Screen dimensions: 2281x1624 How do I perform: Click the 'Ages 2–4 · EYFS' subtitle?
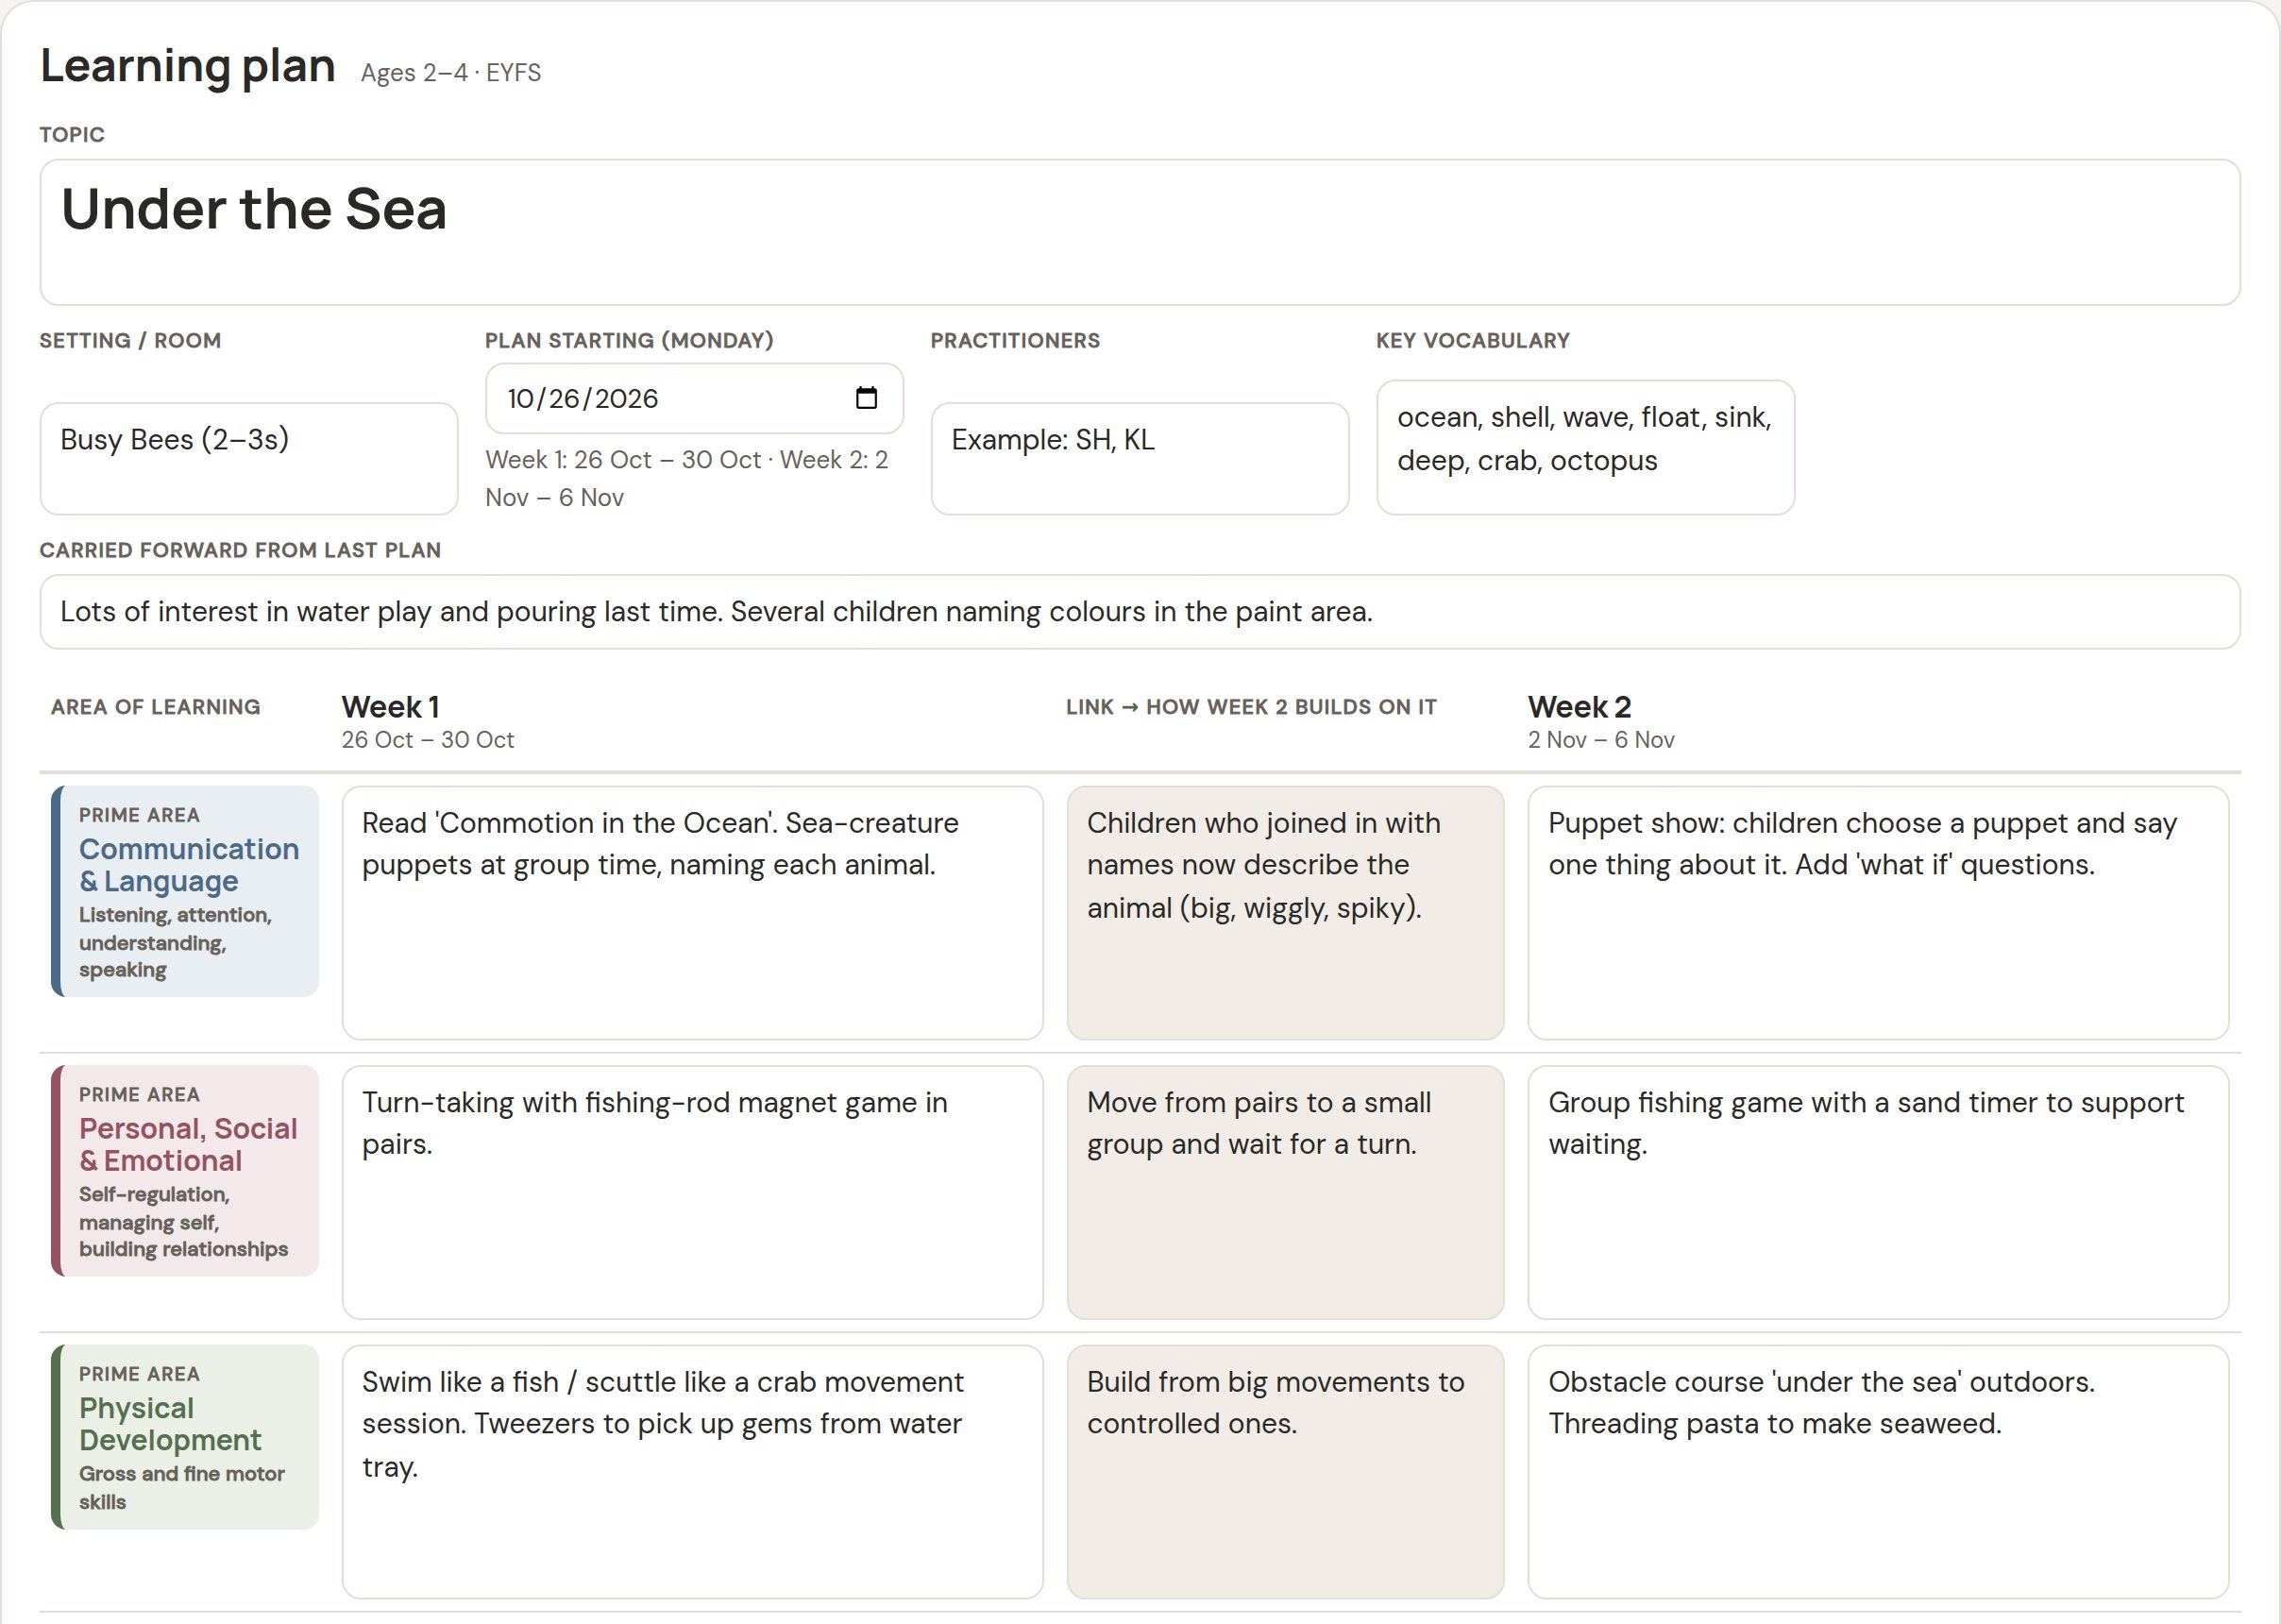(x=451, y=73)
